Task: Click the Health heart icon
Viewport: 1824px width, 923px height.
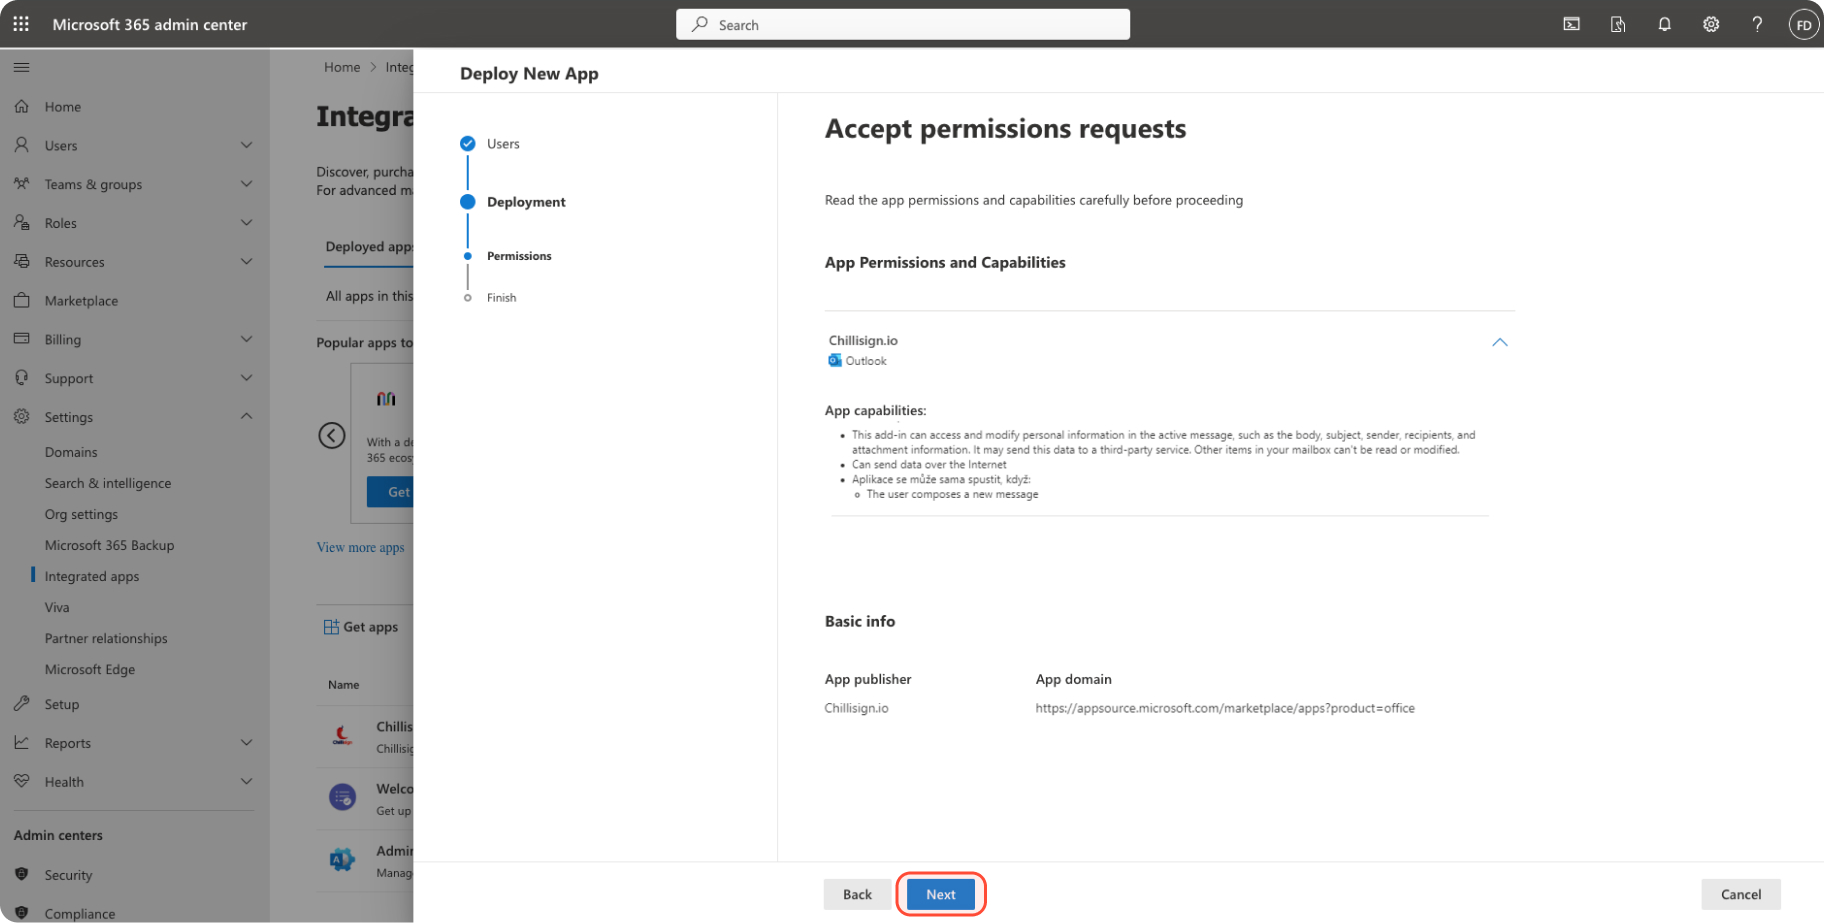Action: point(21,781)
